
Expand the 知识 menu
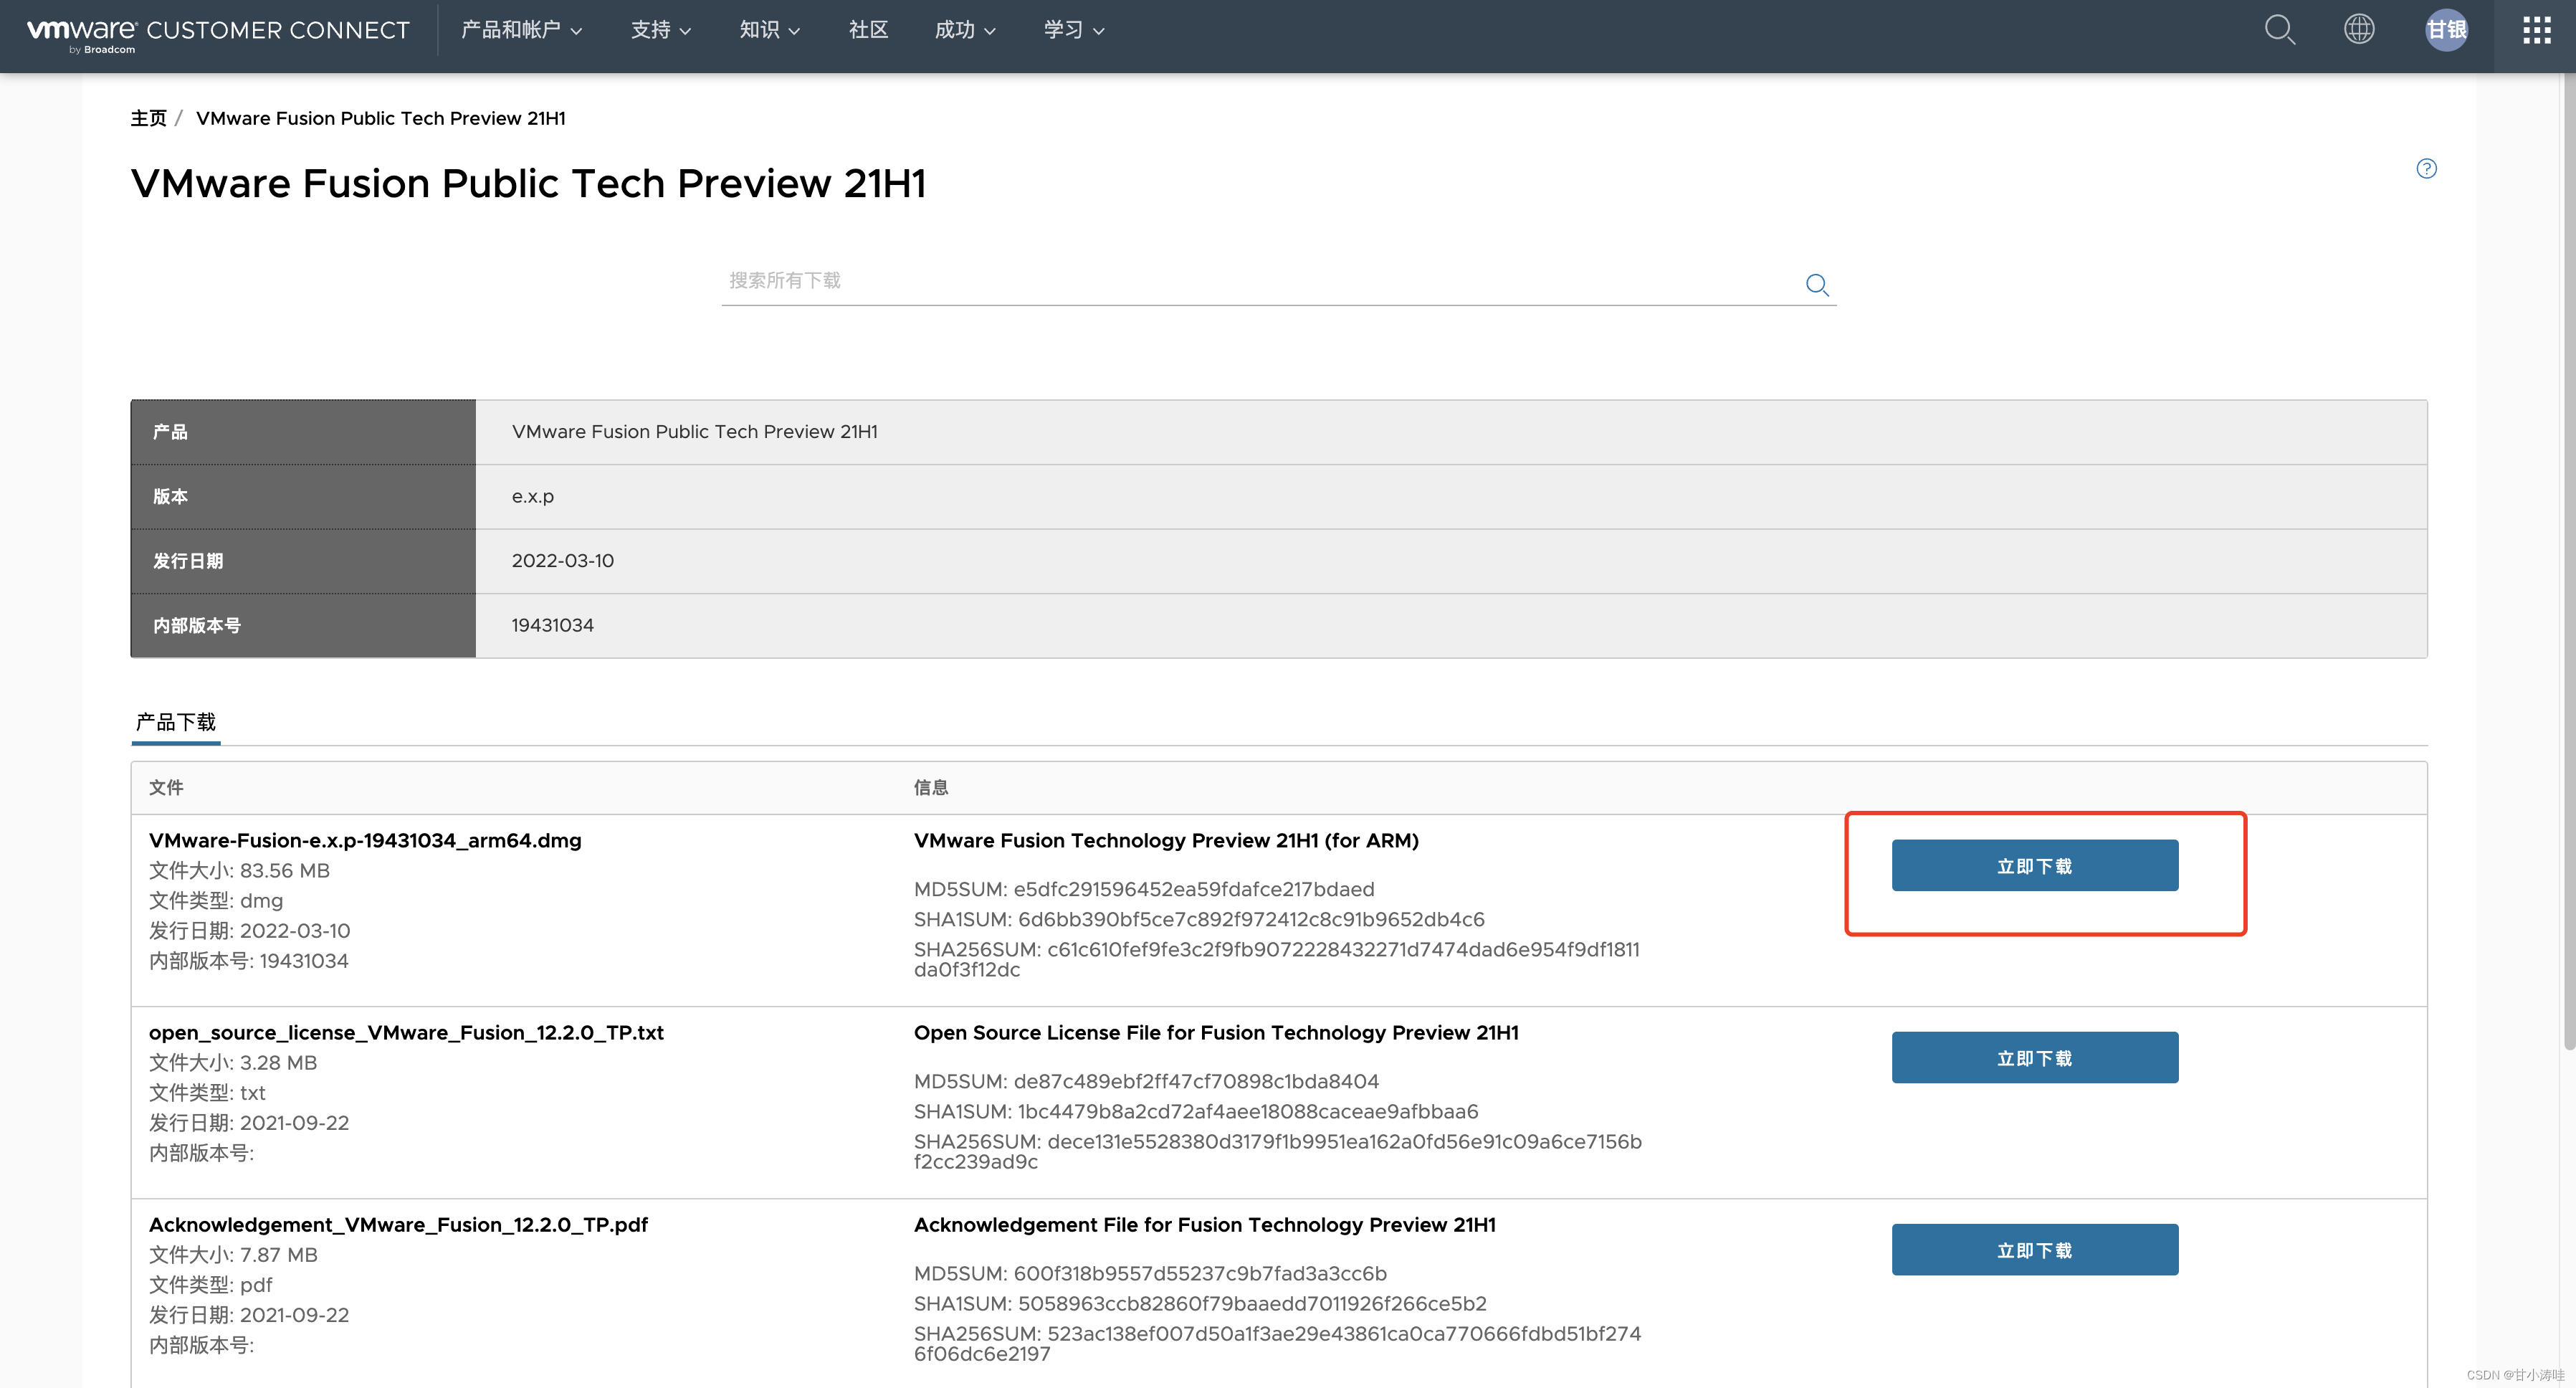tap(769, 30)
